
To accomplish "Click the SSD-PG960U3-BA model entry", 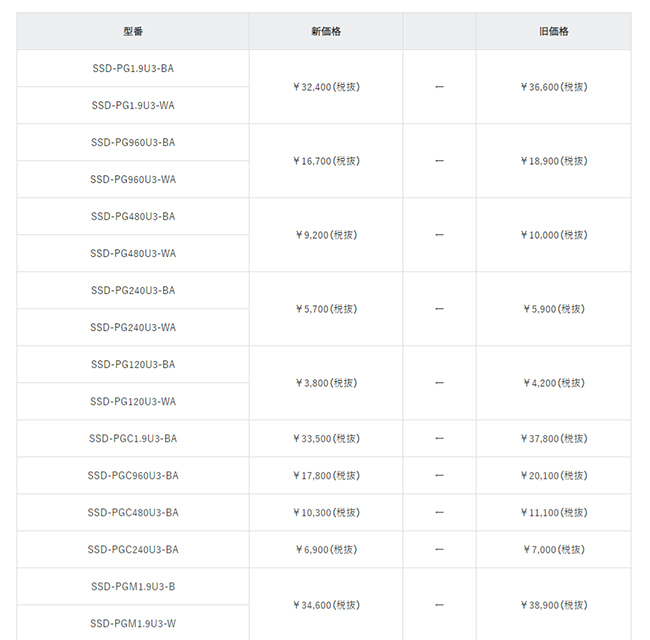I will point(133,142).
